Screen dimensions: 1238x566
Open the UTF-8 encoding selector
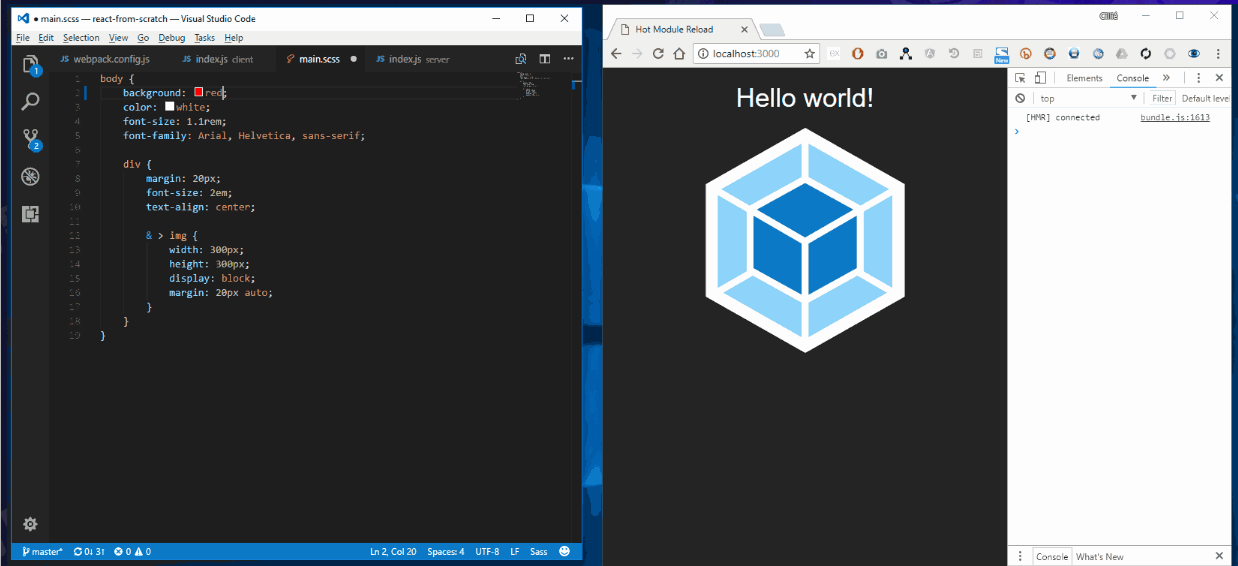tap(487, 551)
